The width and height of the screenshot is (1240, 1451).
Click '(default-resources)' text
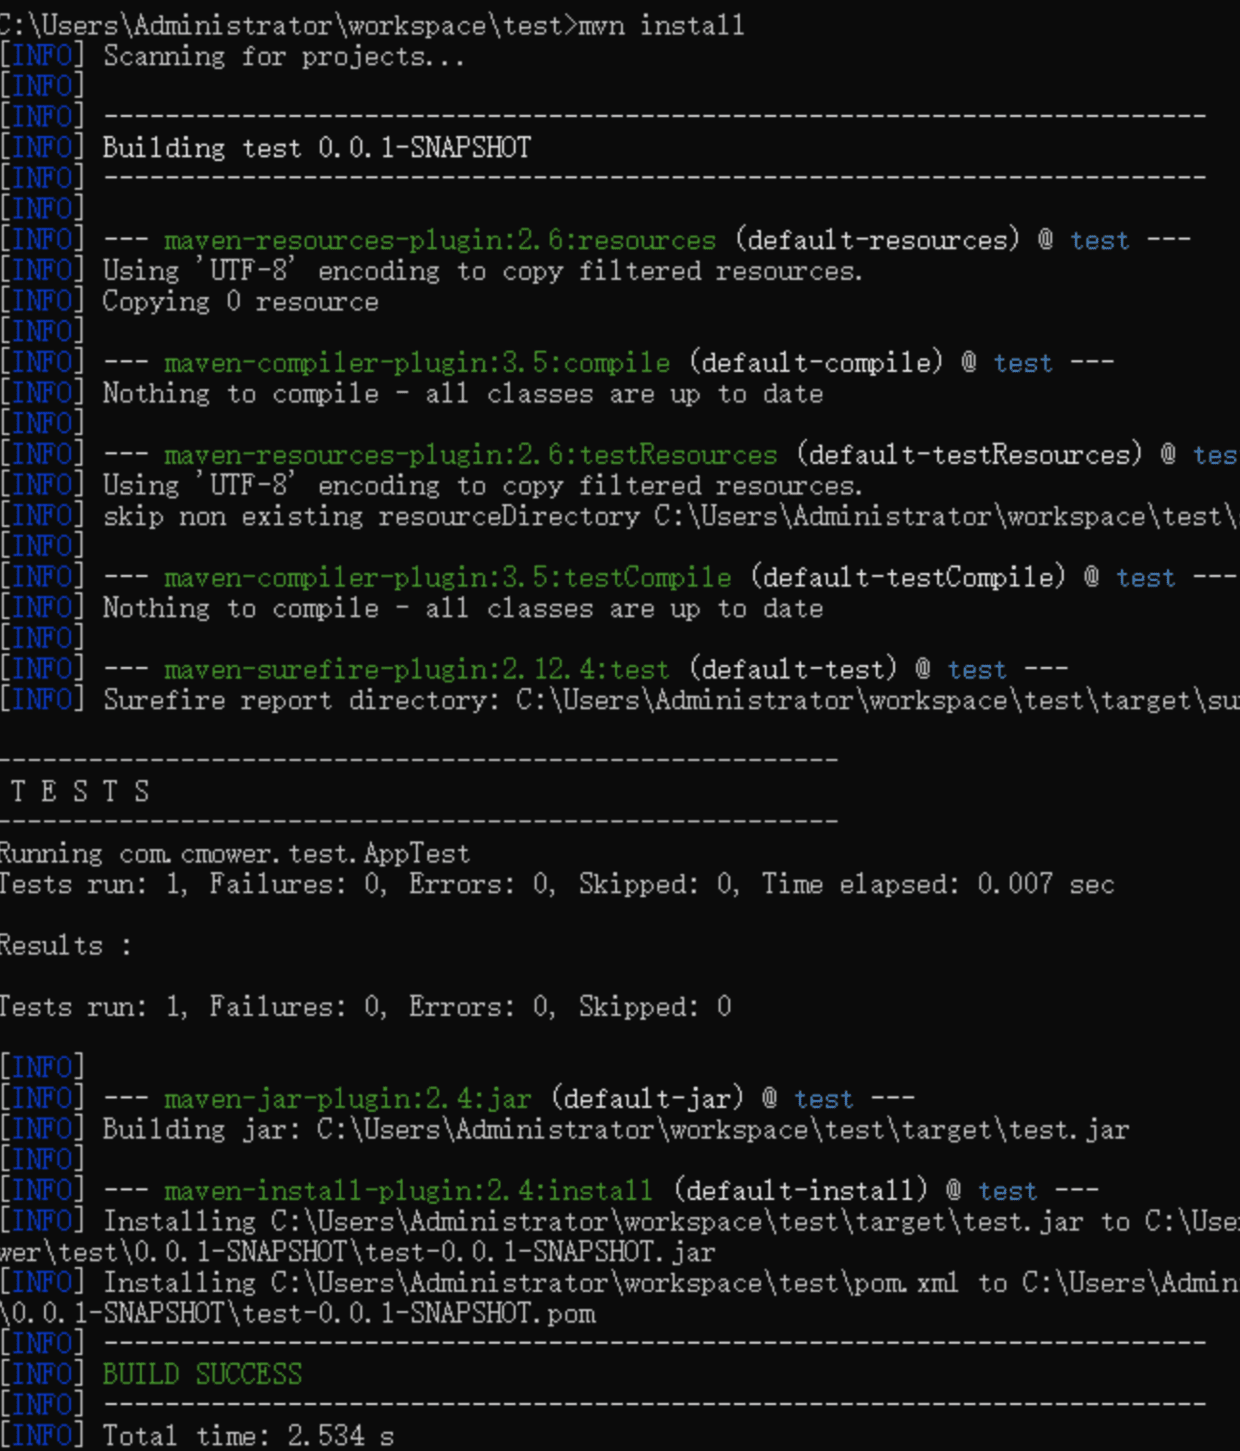point(878,240)
